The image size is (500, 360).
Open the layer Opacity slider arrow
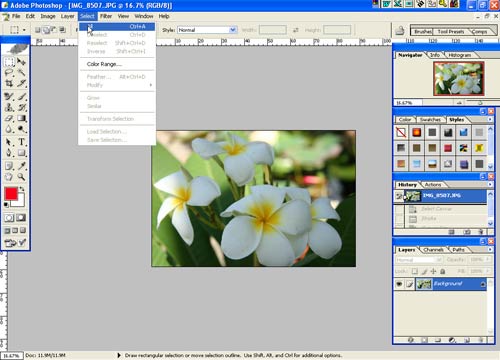point(488,259)
